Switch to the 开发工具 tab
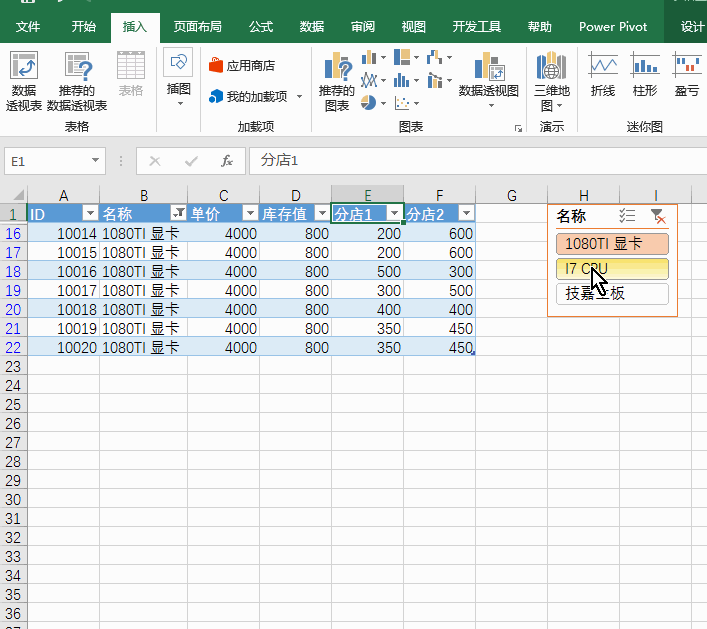Viewport: 707px width, 629px height. click(477, 27)
